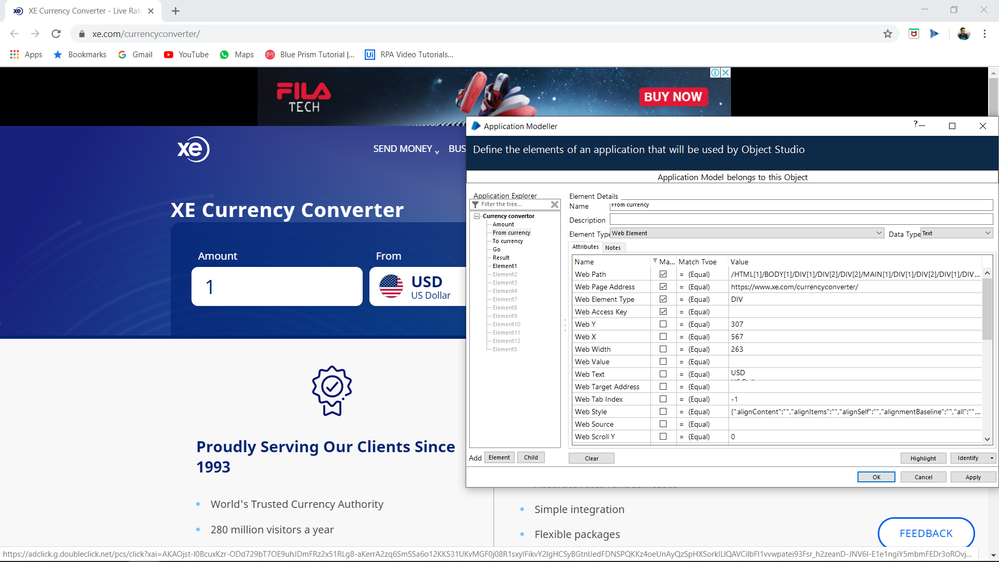The image size is (999, 562).
Task: Check Match for Web Tab Index
Action: coord(663,399)
